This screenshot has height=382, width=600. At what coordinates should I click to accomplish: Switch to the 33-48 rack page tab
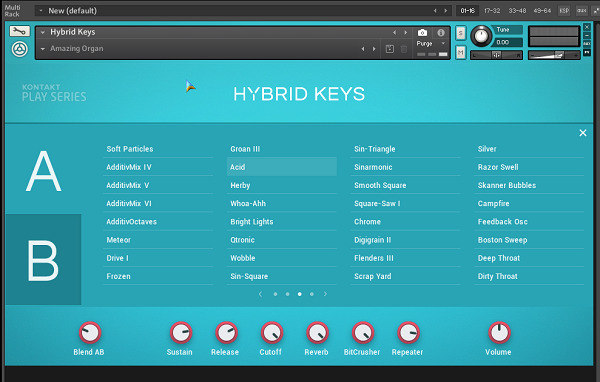click(517, 11)
